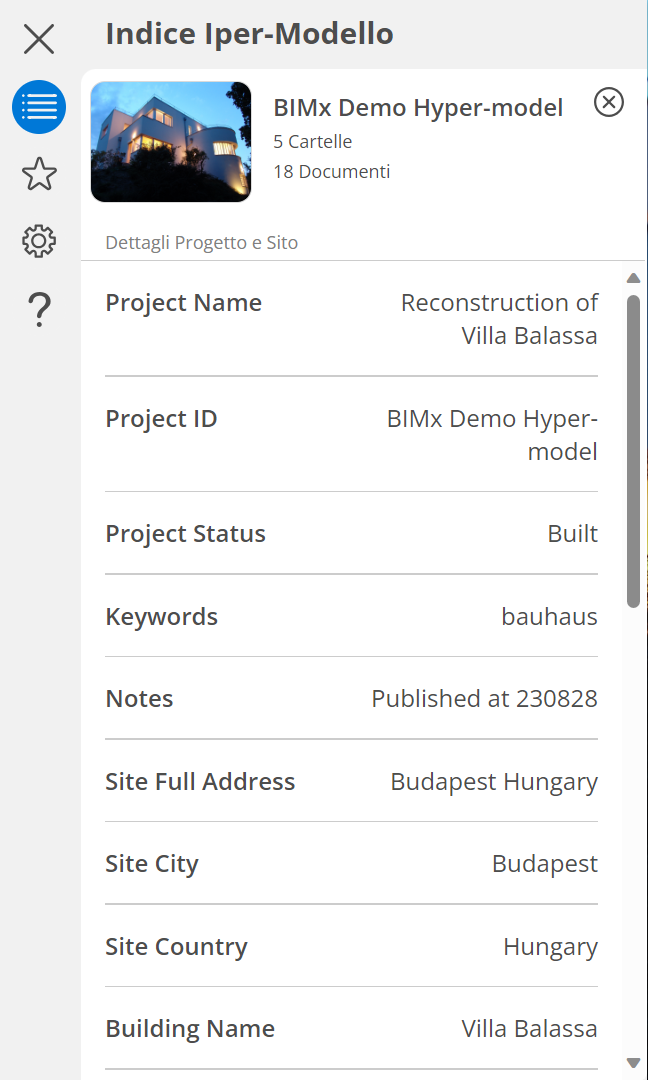648x1080 pixels.
Task: Click the Site Full Address row
Action: (351, 781)
